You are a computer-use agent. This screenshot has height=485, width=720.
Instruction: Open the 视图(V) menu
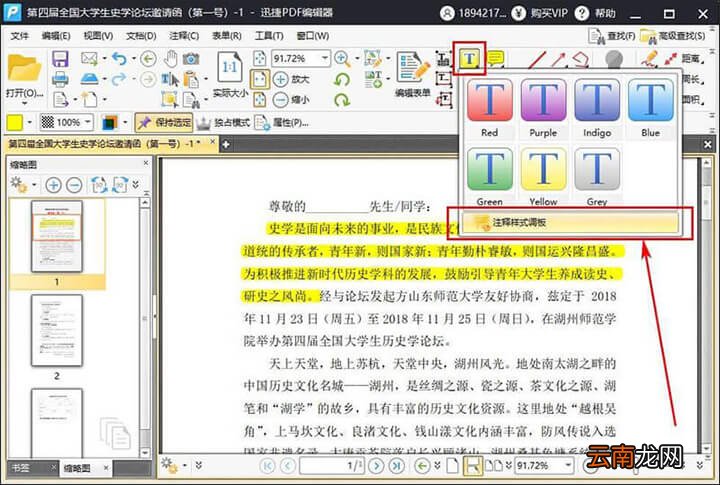[98, 36]
